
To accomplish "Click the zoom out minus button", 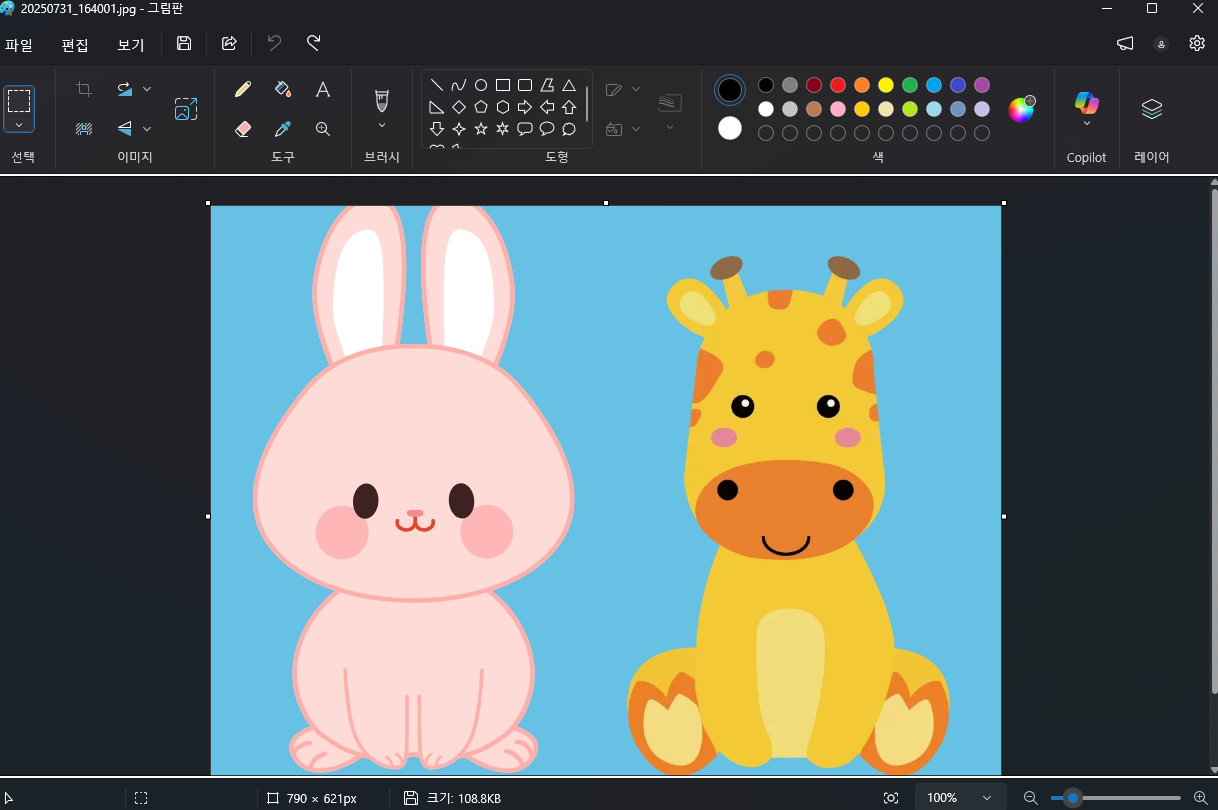I will pos(1031,798).
